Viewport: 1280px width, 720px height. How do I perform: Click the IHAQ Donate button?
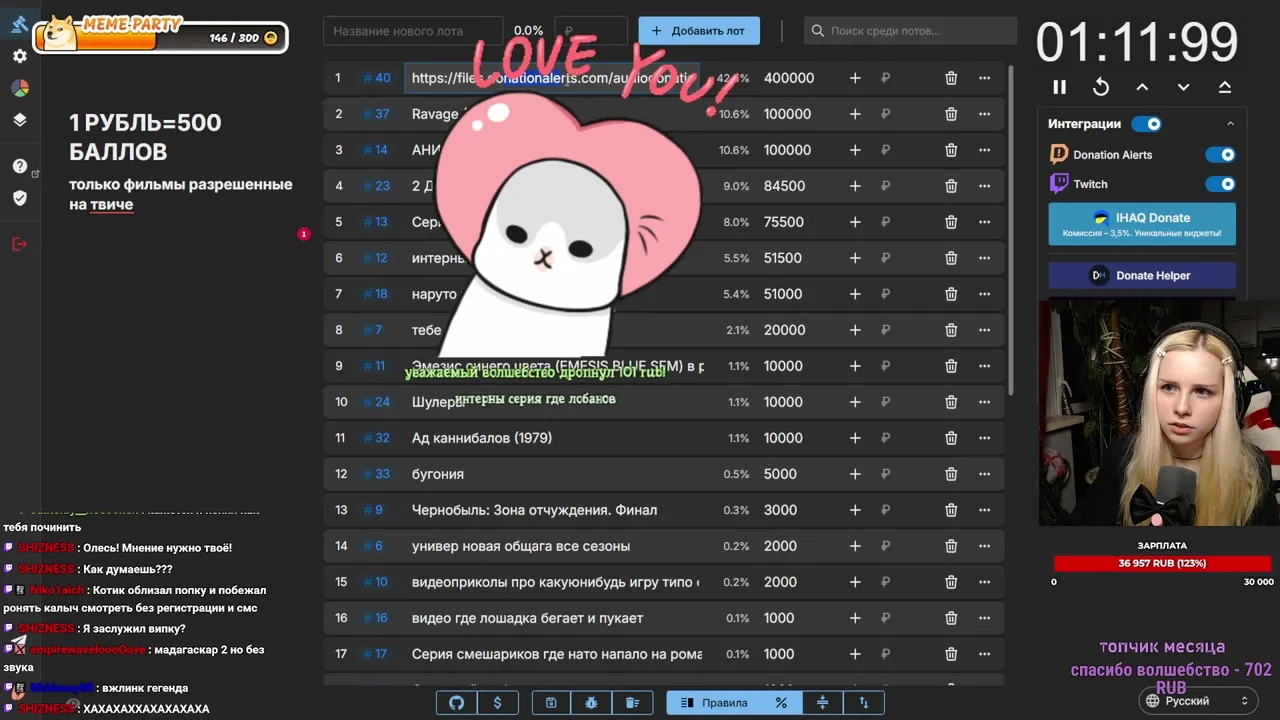(1142, 224)
